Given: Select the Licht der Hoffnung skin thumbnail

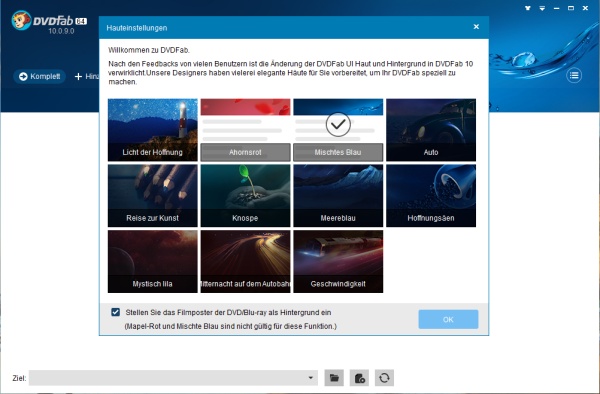Looking at the screenshot, I should pos(153,130).
